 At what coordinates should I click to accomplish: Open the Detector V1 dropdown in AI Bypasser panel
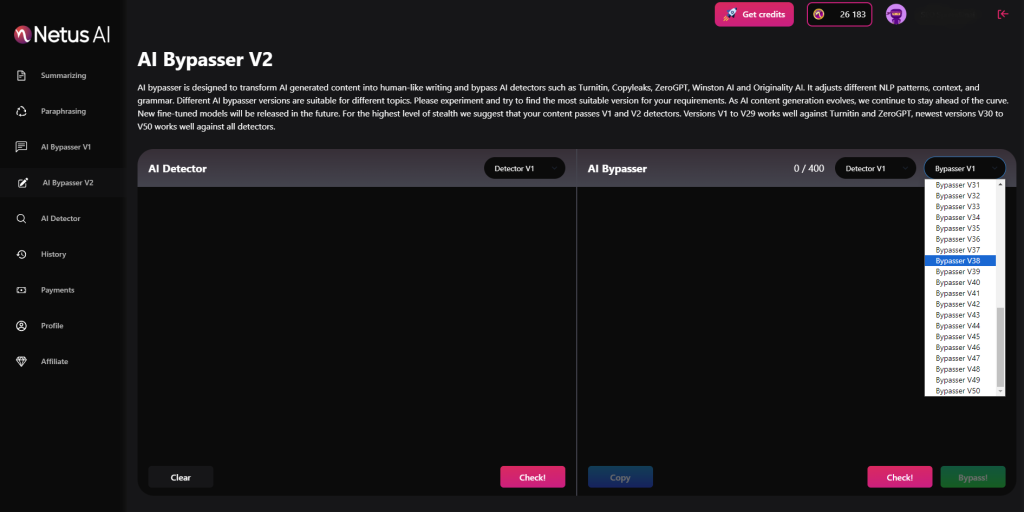click(875, 169)
